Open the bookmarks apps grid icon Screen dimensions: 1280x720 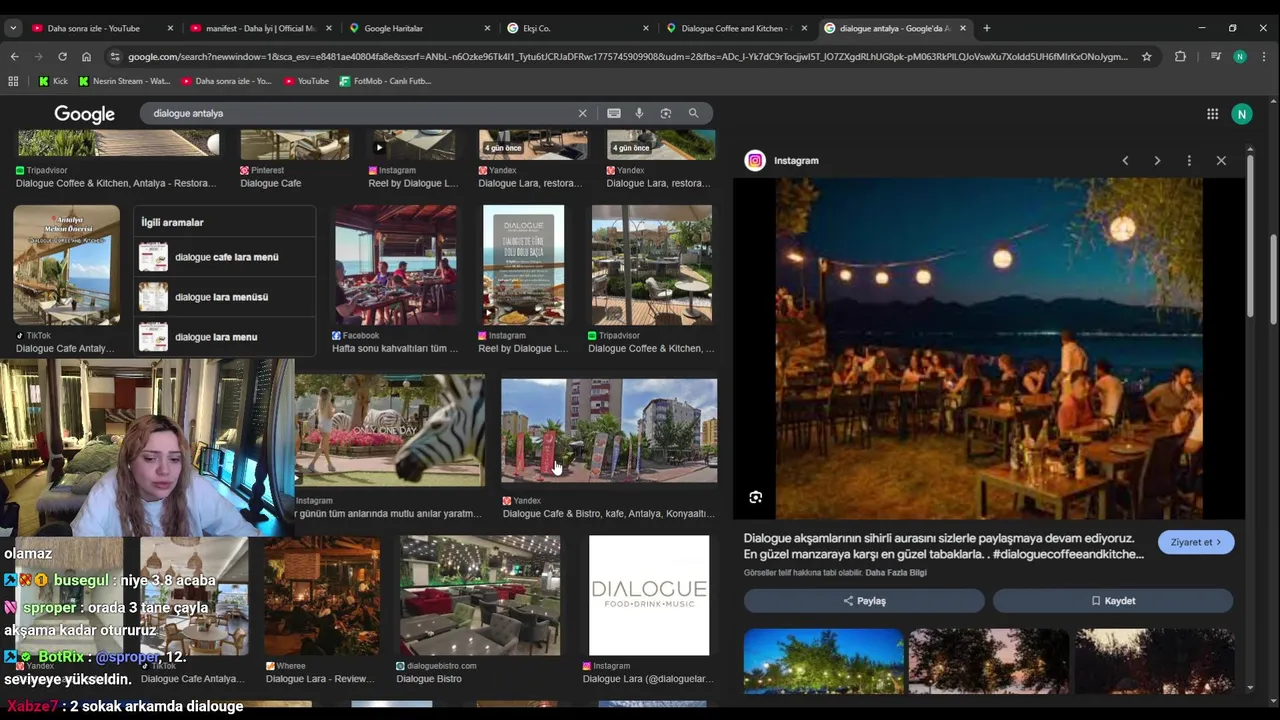coord(14,81)
